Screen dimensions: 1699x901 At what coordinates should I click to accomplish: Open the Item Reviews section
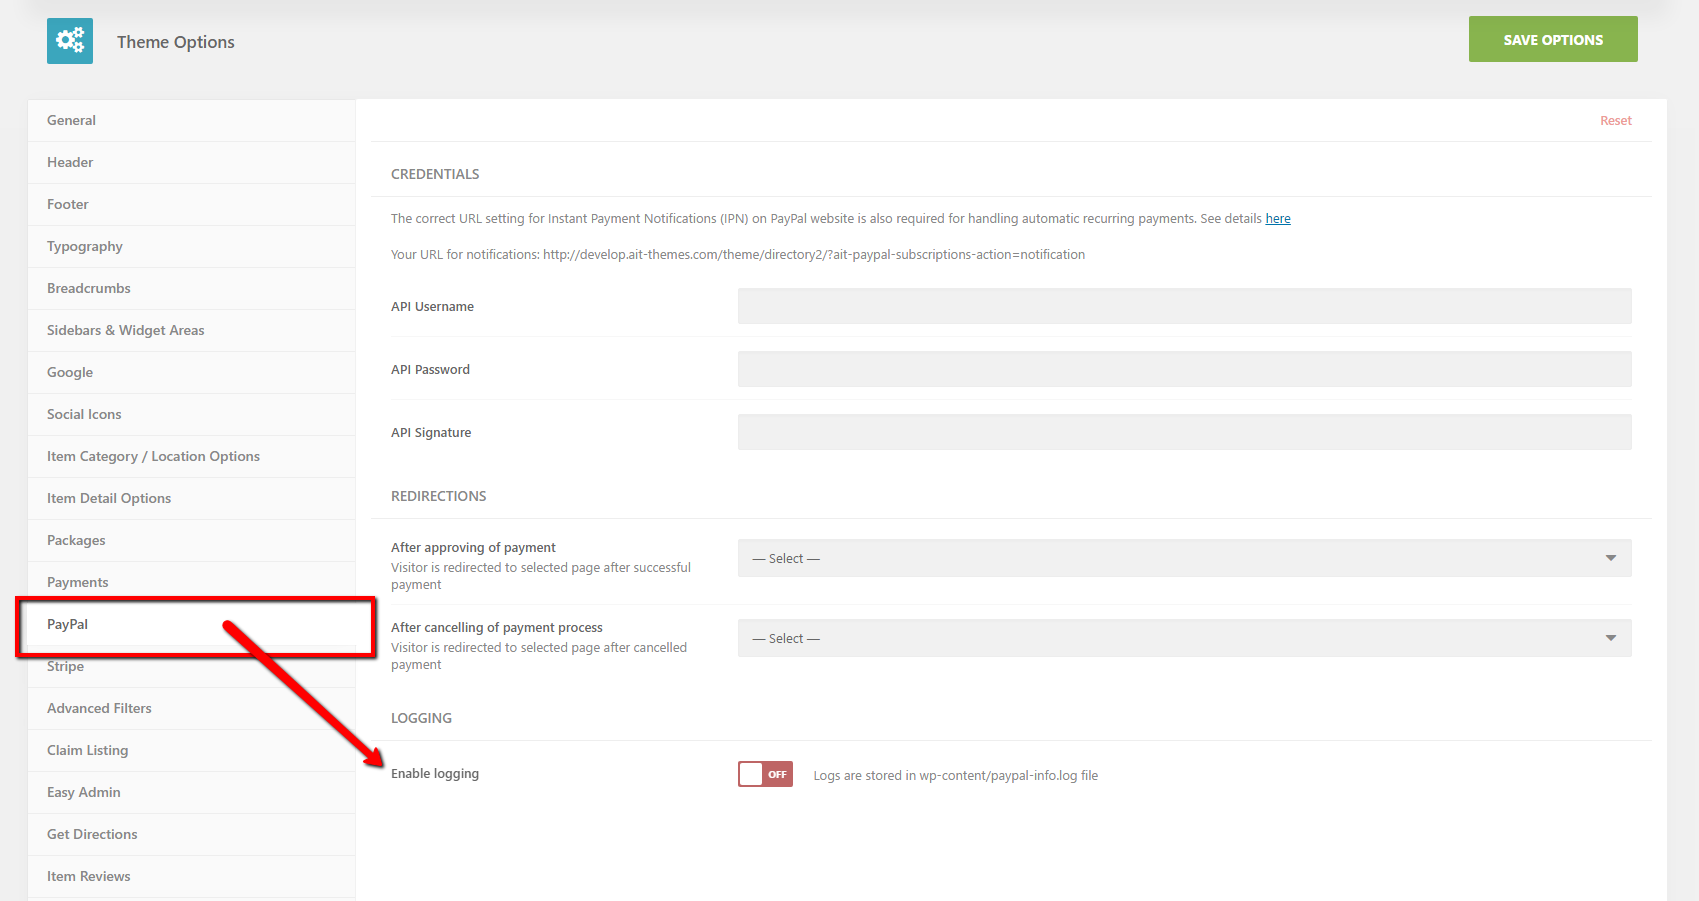[191, 876]
